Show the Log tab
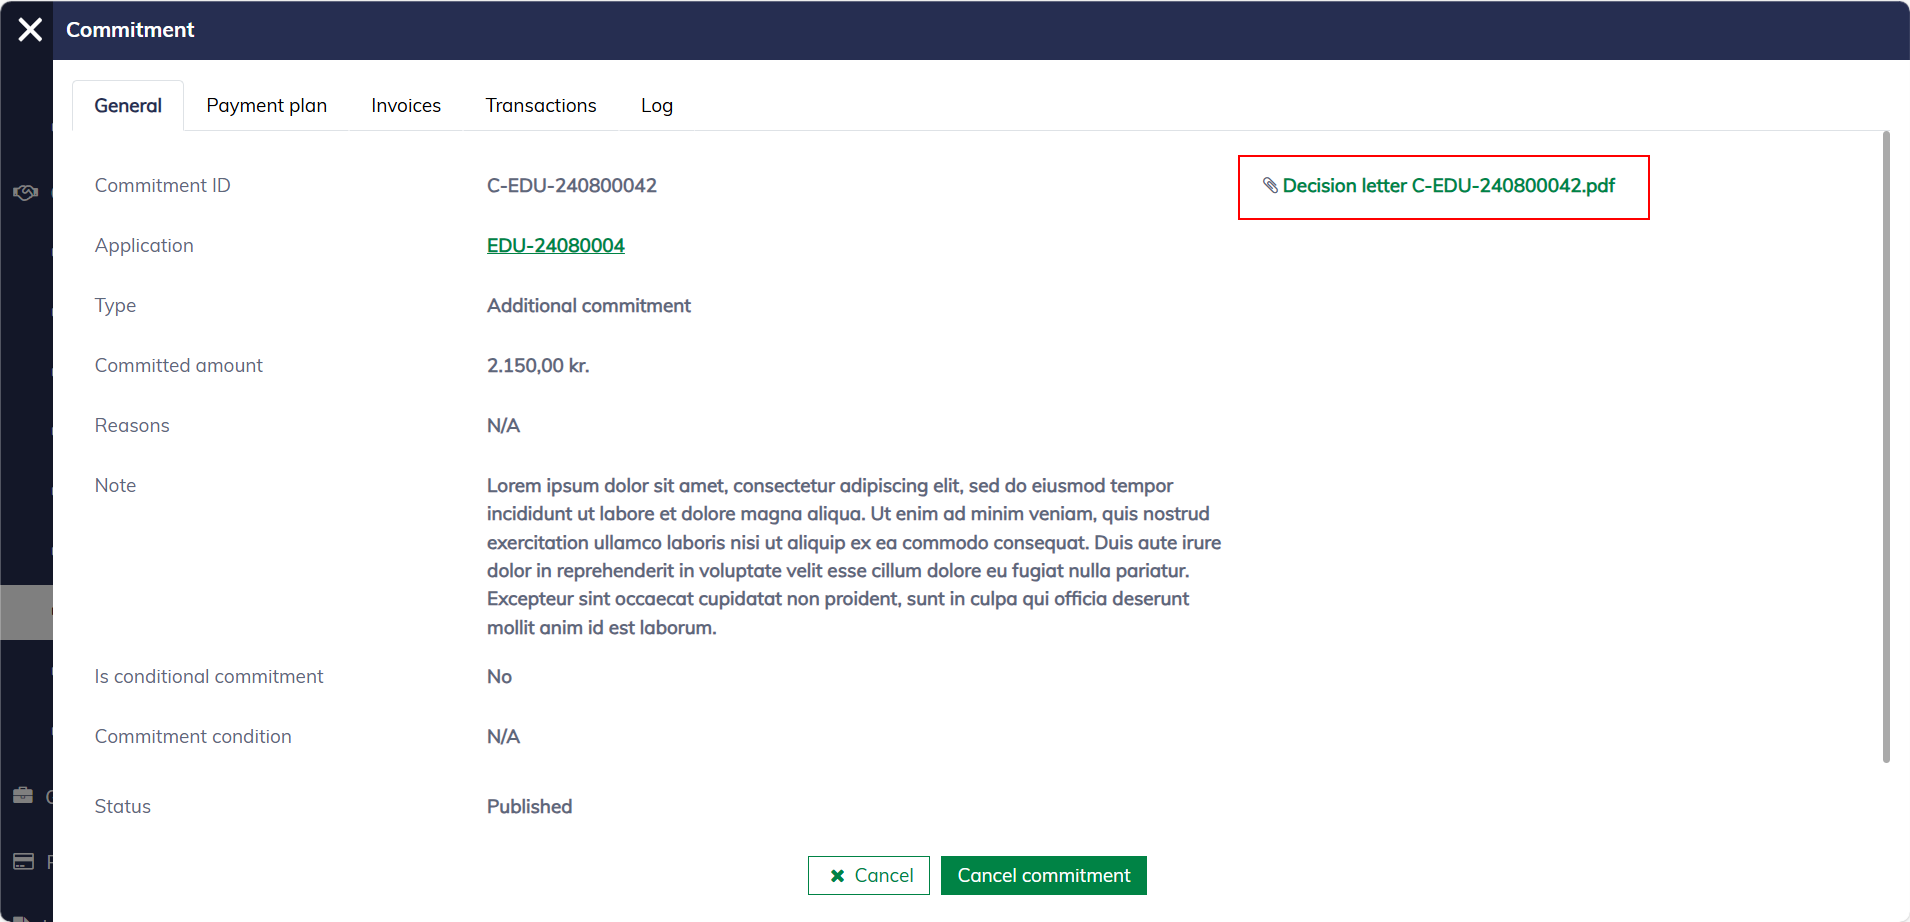The height and width of the screenshot is (922, 1910). pyautogui.click(x=656, y=106)
